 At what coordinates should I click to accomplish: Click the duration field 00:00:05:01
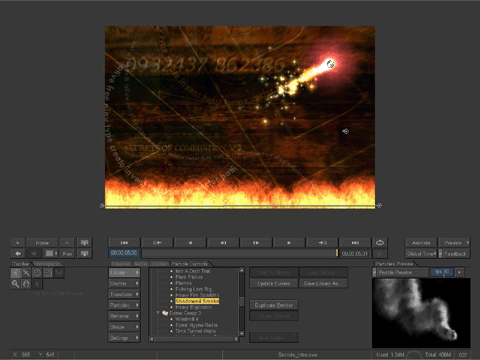coord(355,254)
